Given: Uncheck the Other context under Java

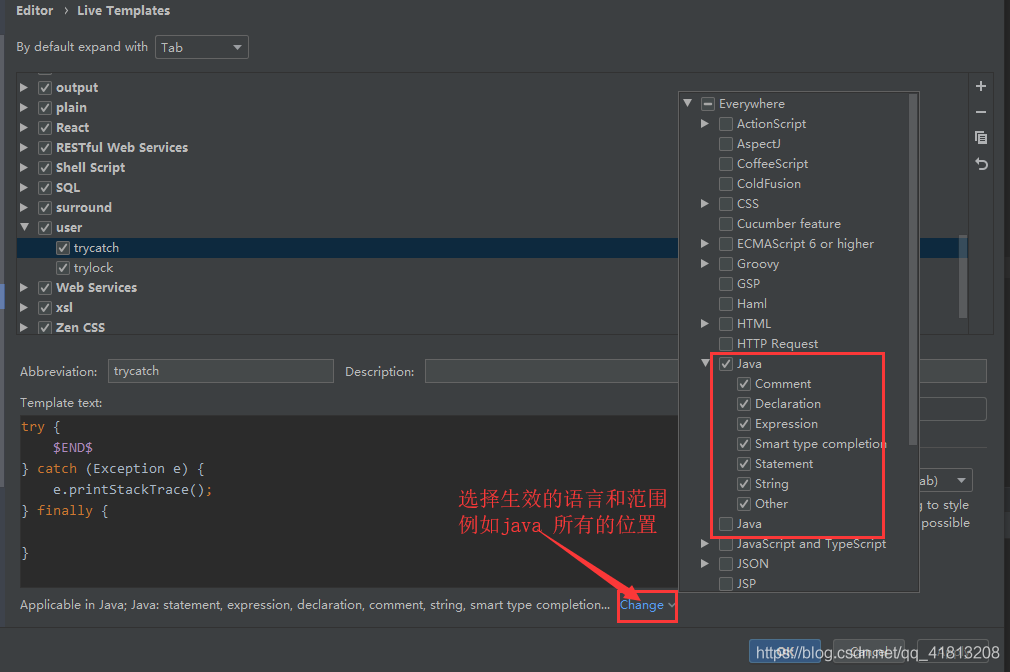Looking at the screenshot, I should pyautogui.click(x=744, y=504).
